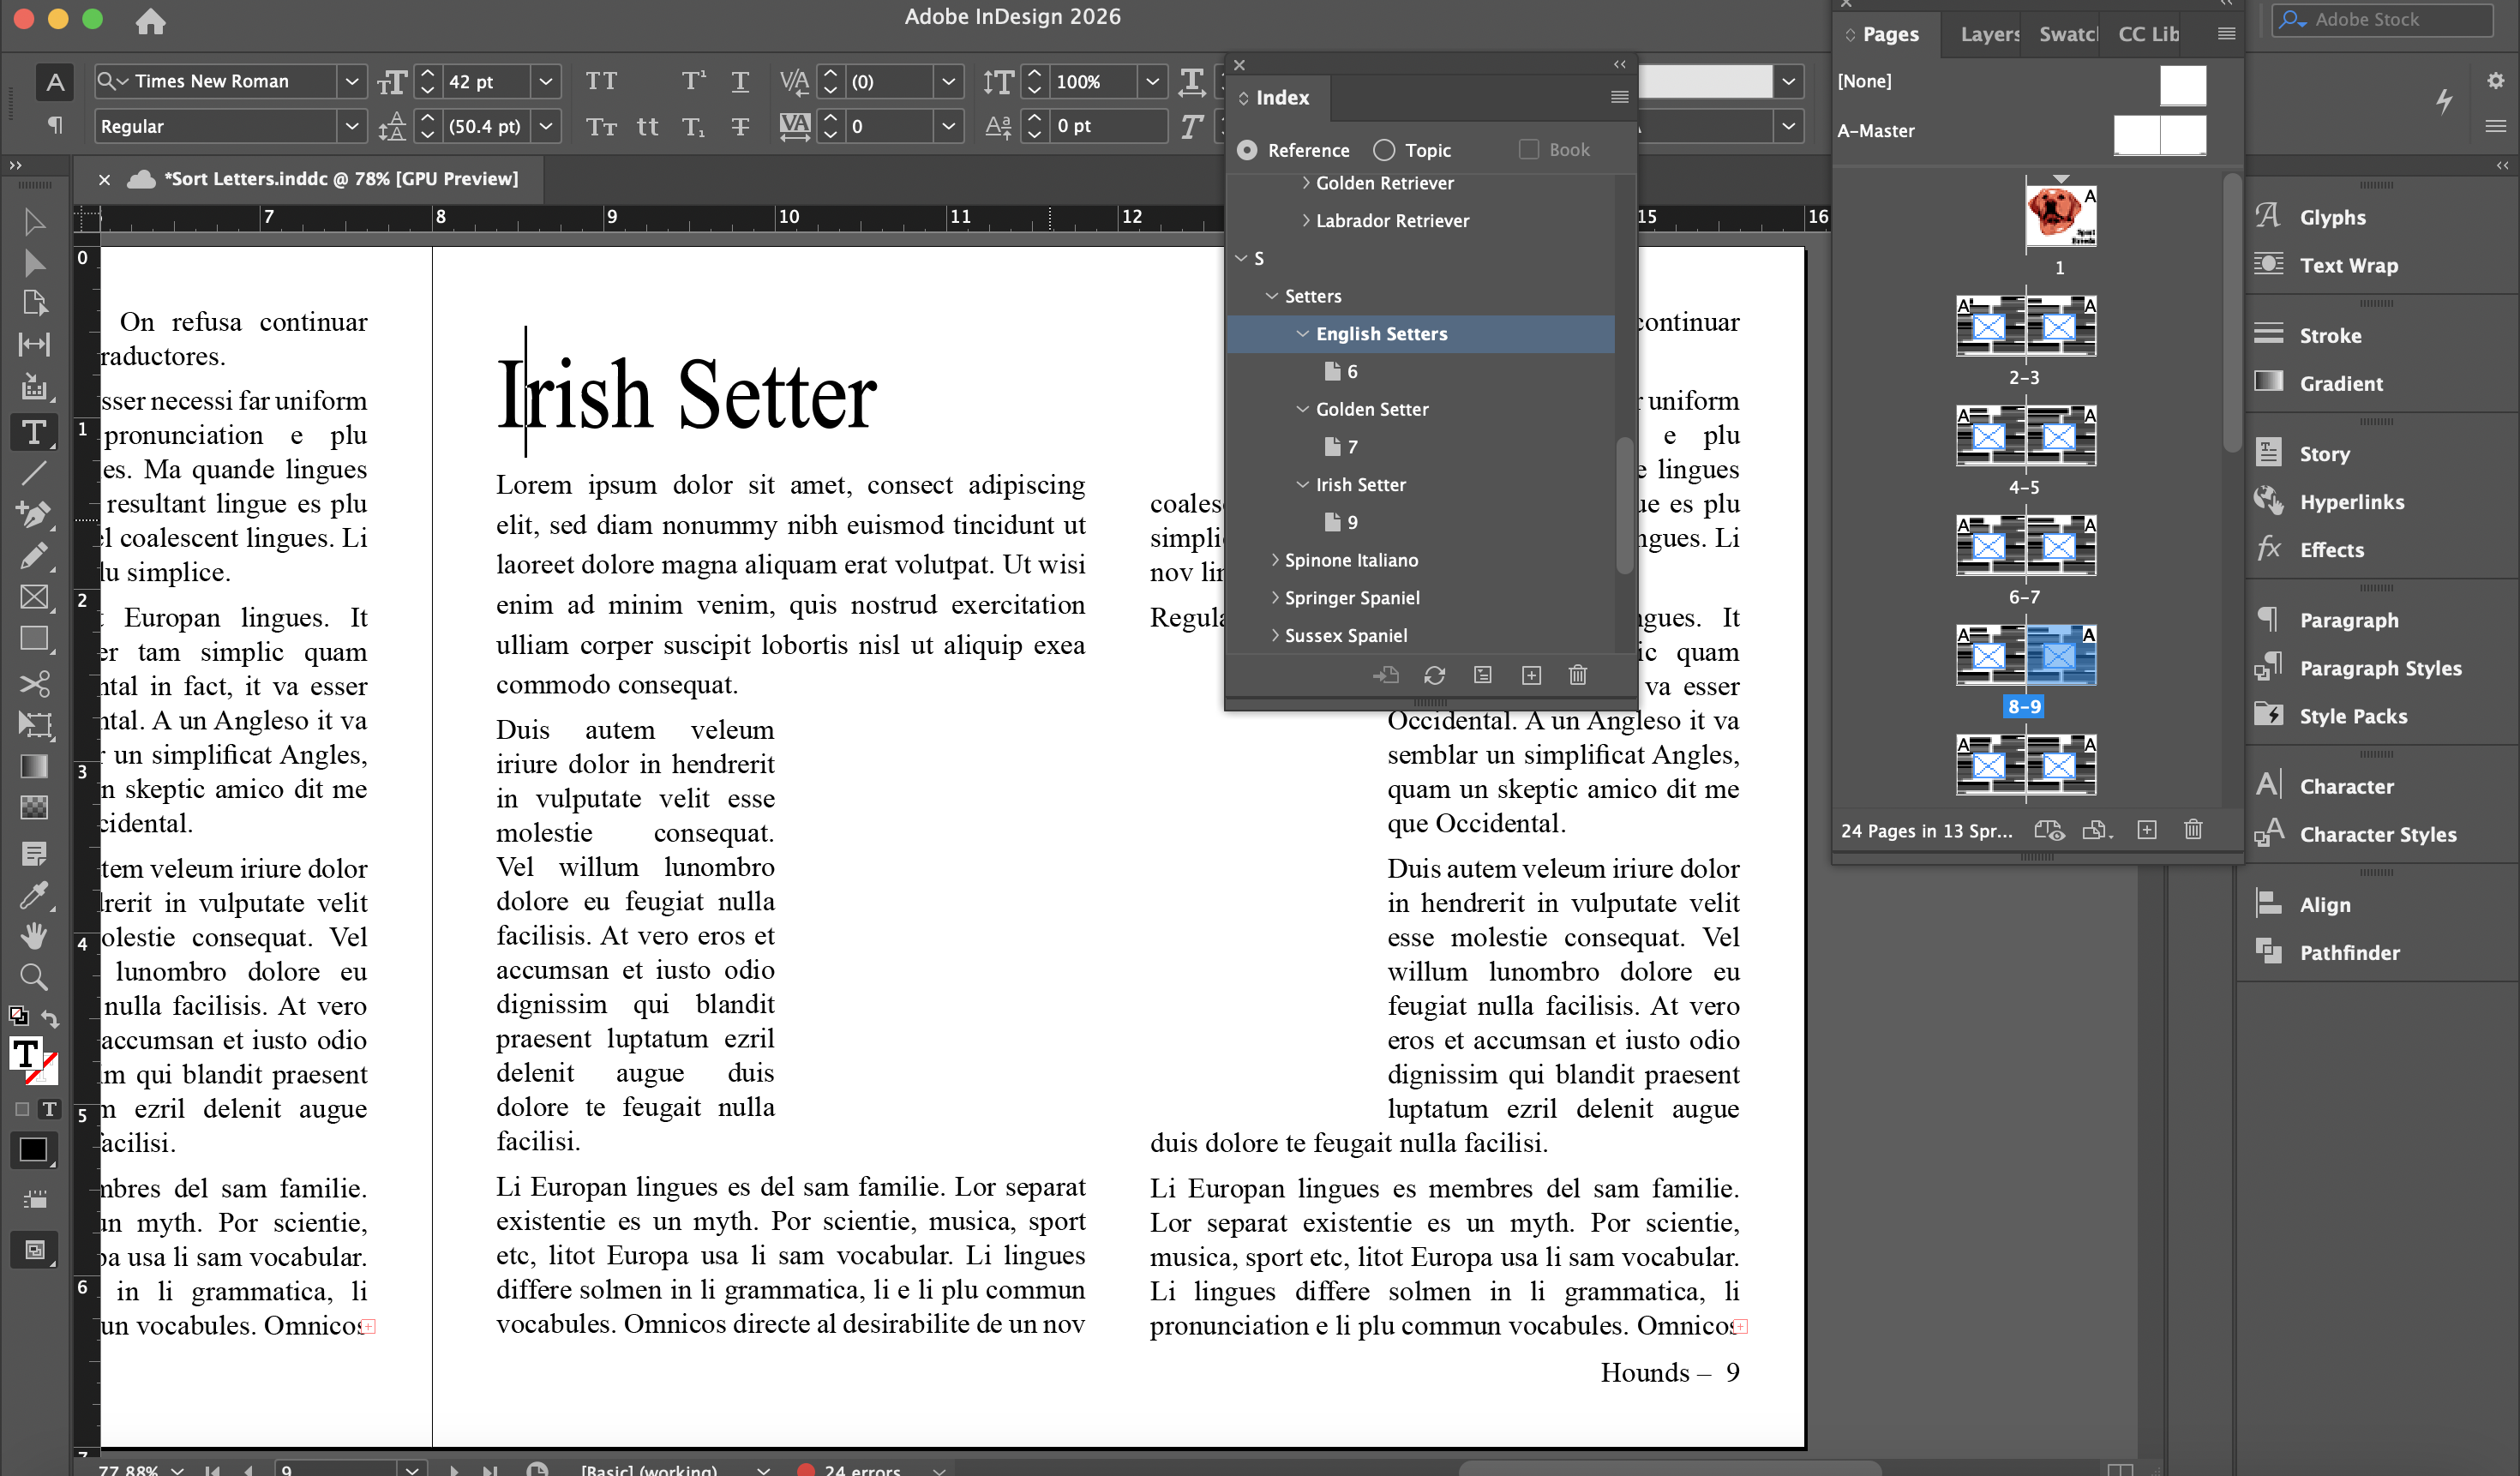Open the Sort Letters.indd document tab
Screen dimensions: 2520x1476
(x=340, y=179)
